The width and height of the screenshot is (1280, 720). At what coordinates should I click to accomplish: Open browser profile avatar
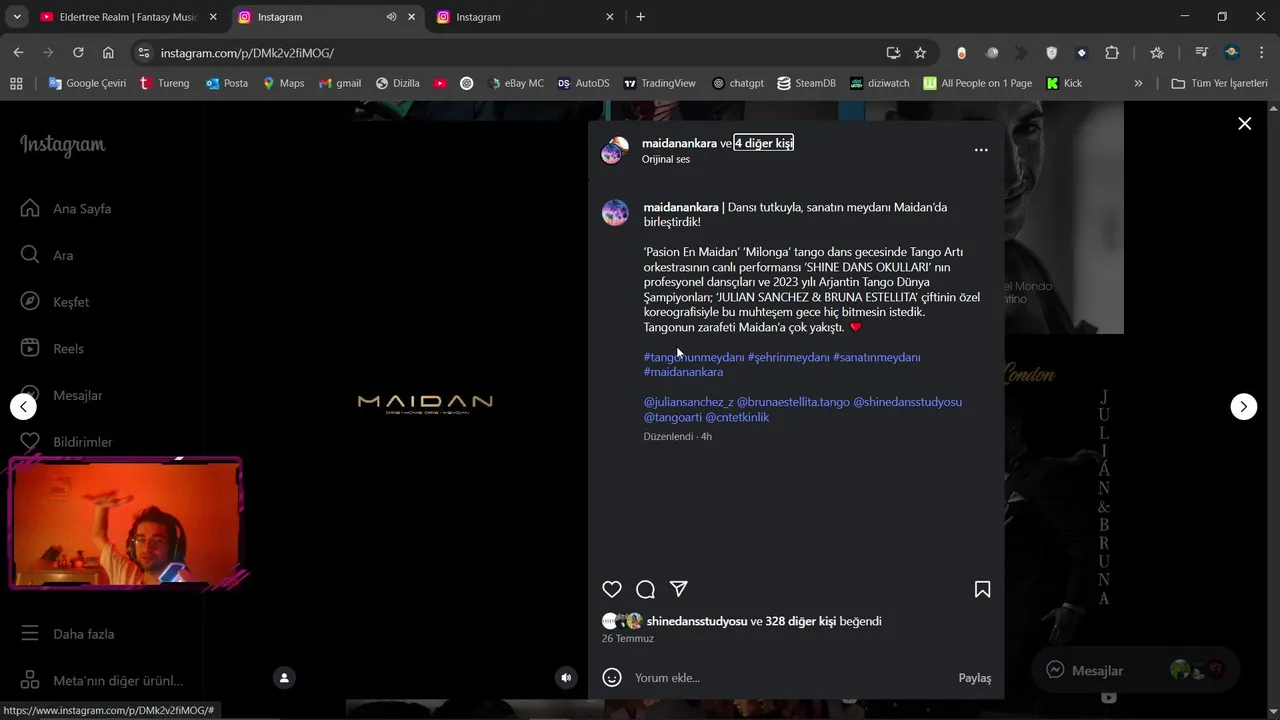(1232, 53)
